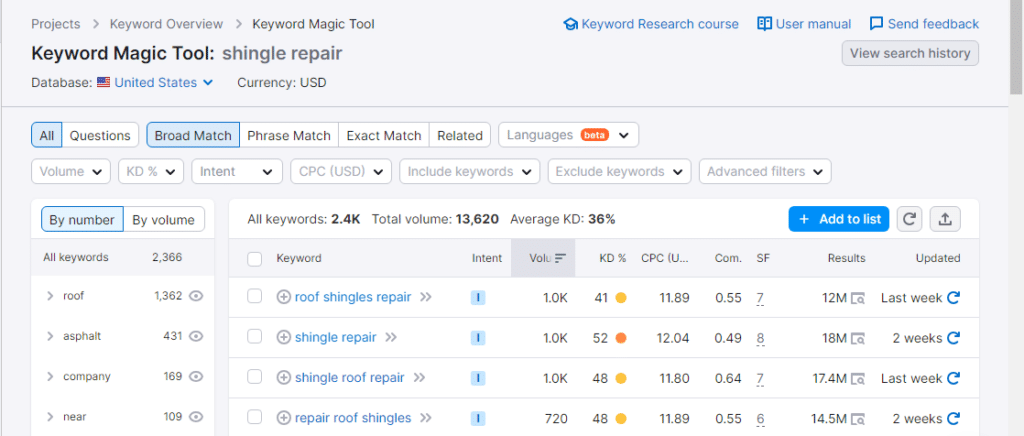Screen dimensions: 1024x436
Task: Open the Volume filter dropdown
Action: pos(71,172)
